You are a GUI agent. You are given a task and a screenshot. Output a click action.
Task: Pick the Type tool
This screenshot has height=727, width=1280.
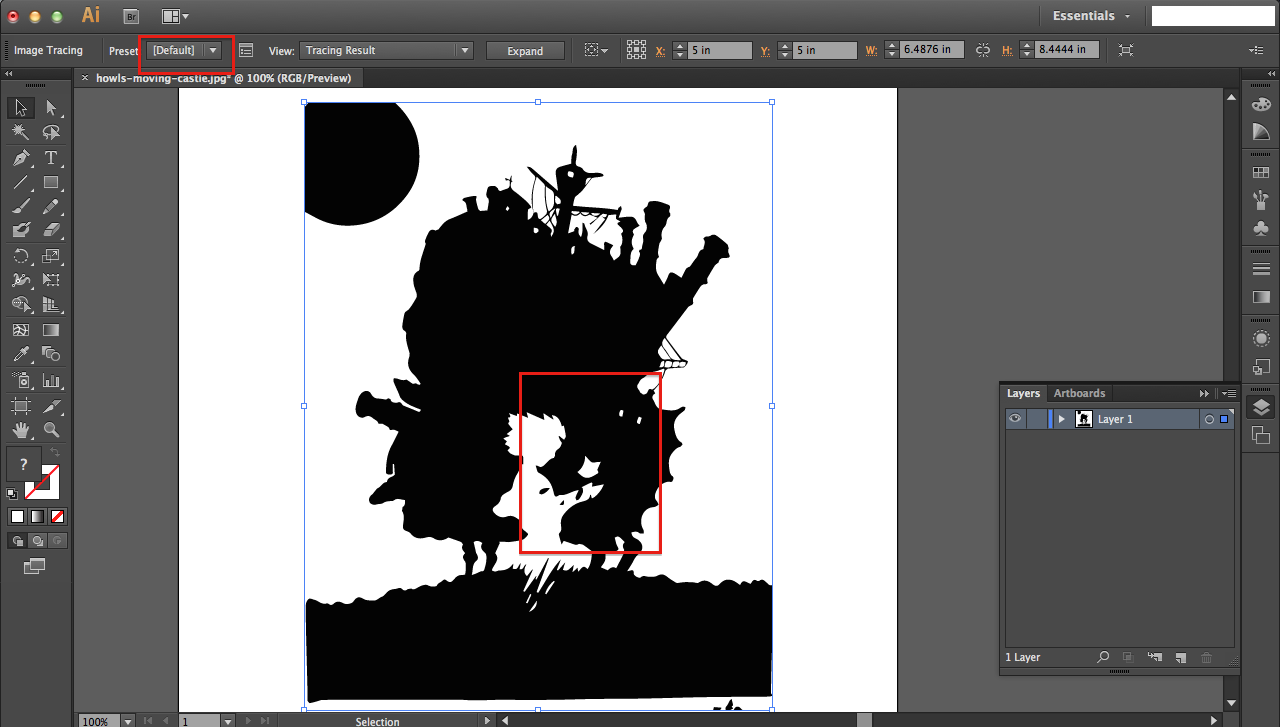click(51, 158)
